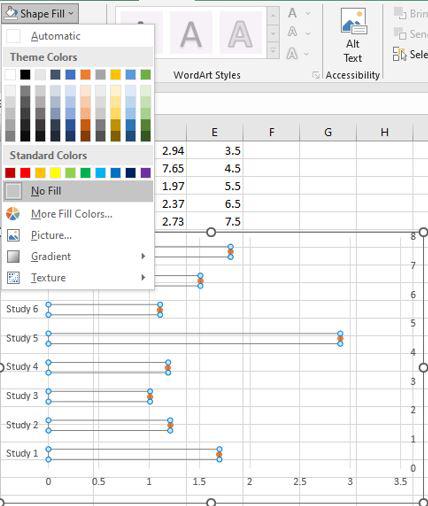Click the Send Backward icon

[x=400, y=34]
